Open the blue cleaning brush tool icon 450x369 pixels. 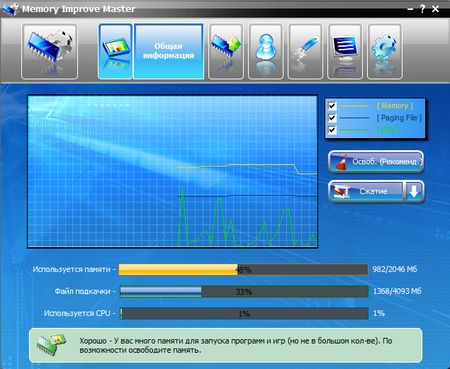tap(305, 51)
